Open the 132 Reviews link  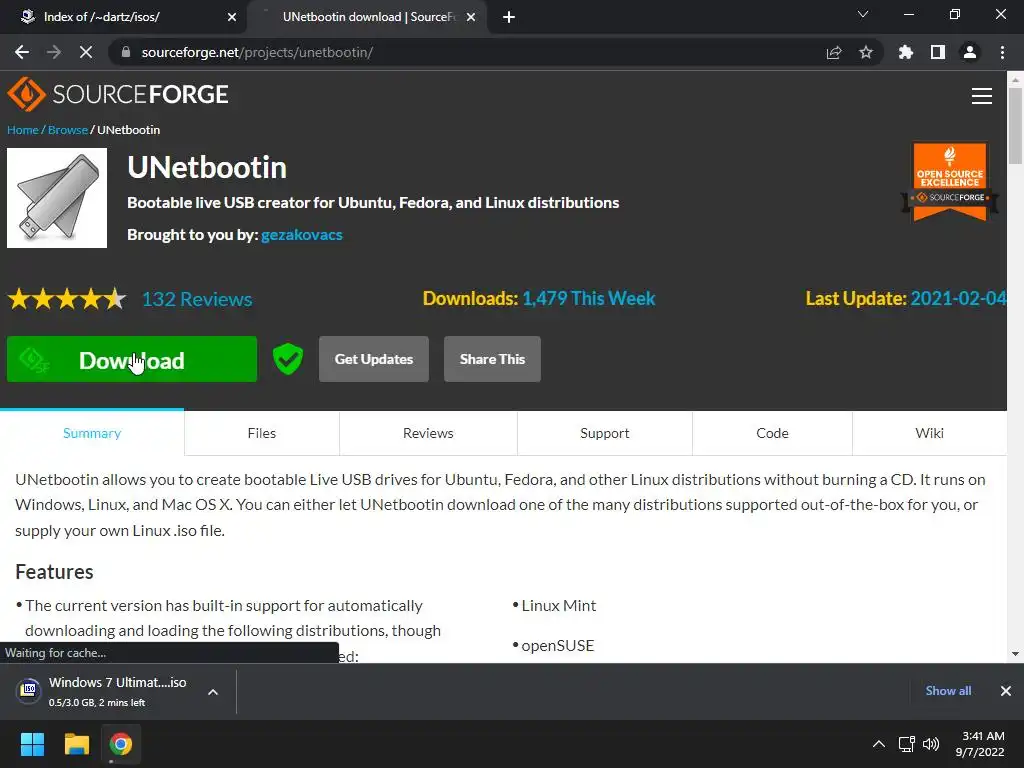click(x=197, y=299)
